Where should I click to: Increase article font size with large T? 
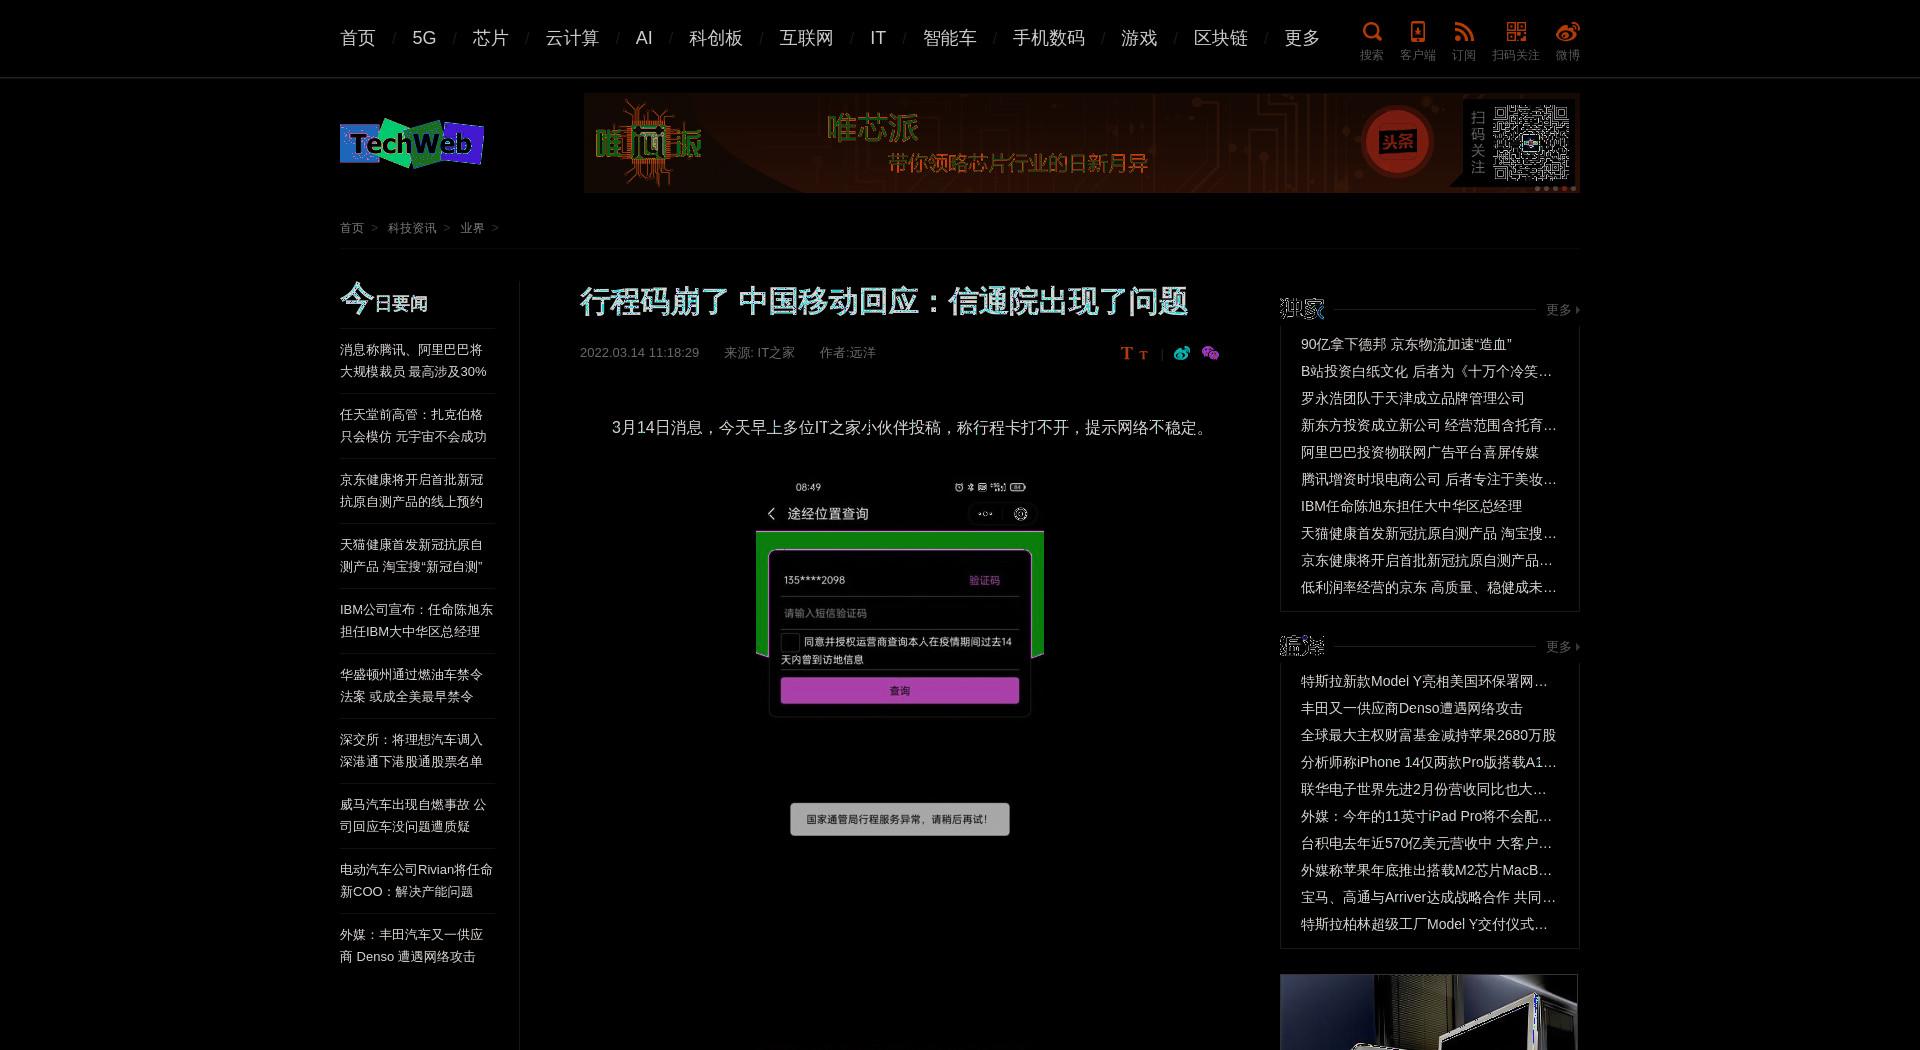point(1127,353)
